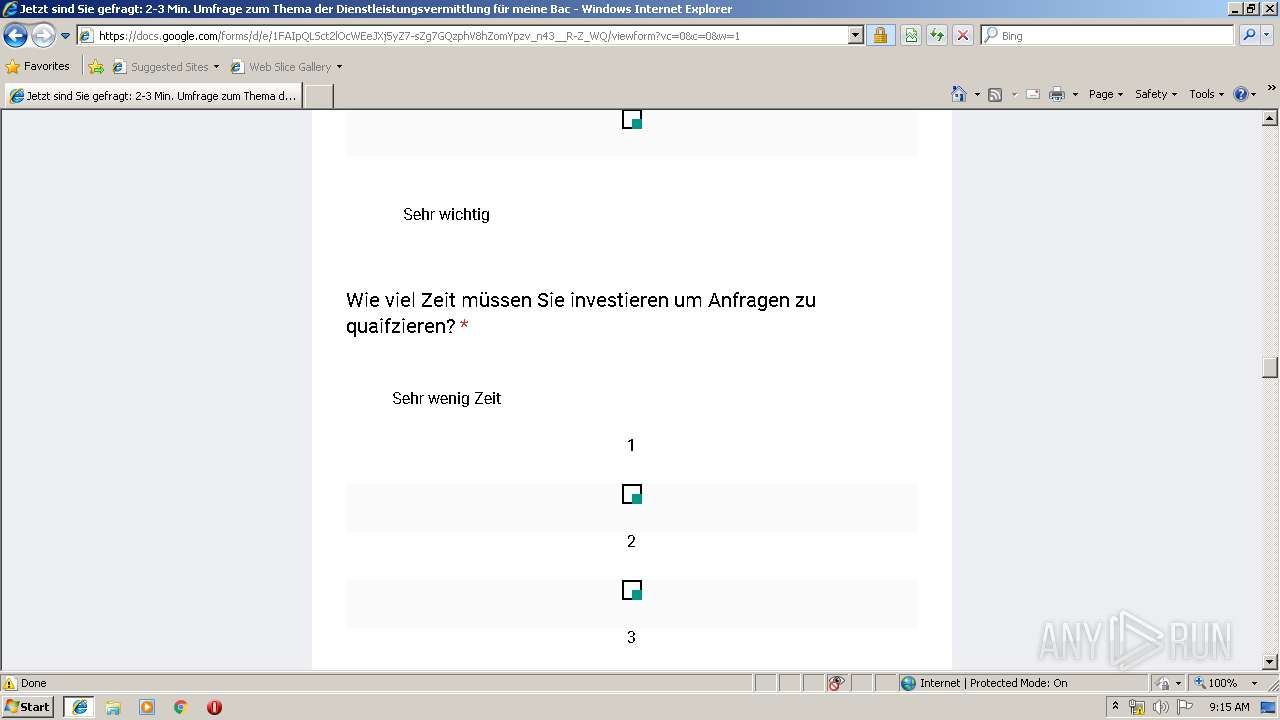Open the Suggested Sites dropdown

click(166, 67)
